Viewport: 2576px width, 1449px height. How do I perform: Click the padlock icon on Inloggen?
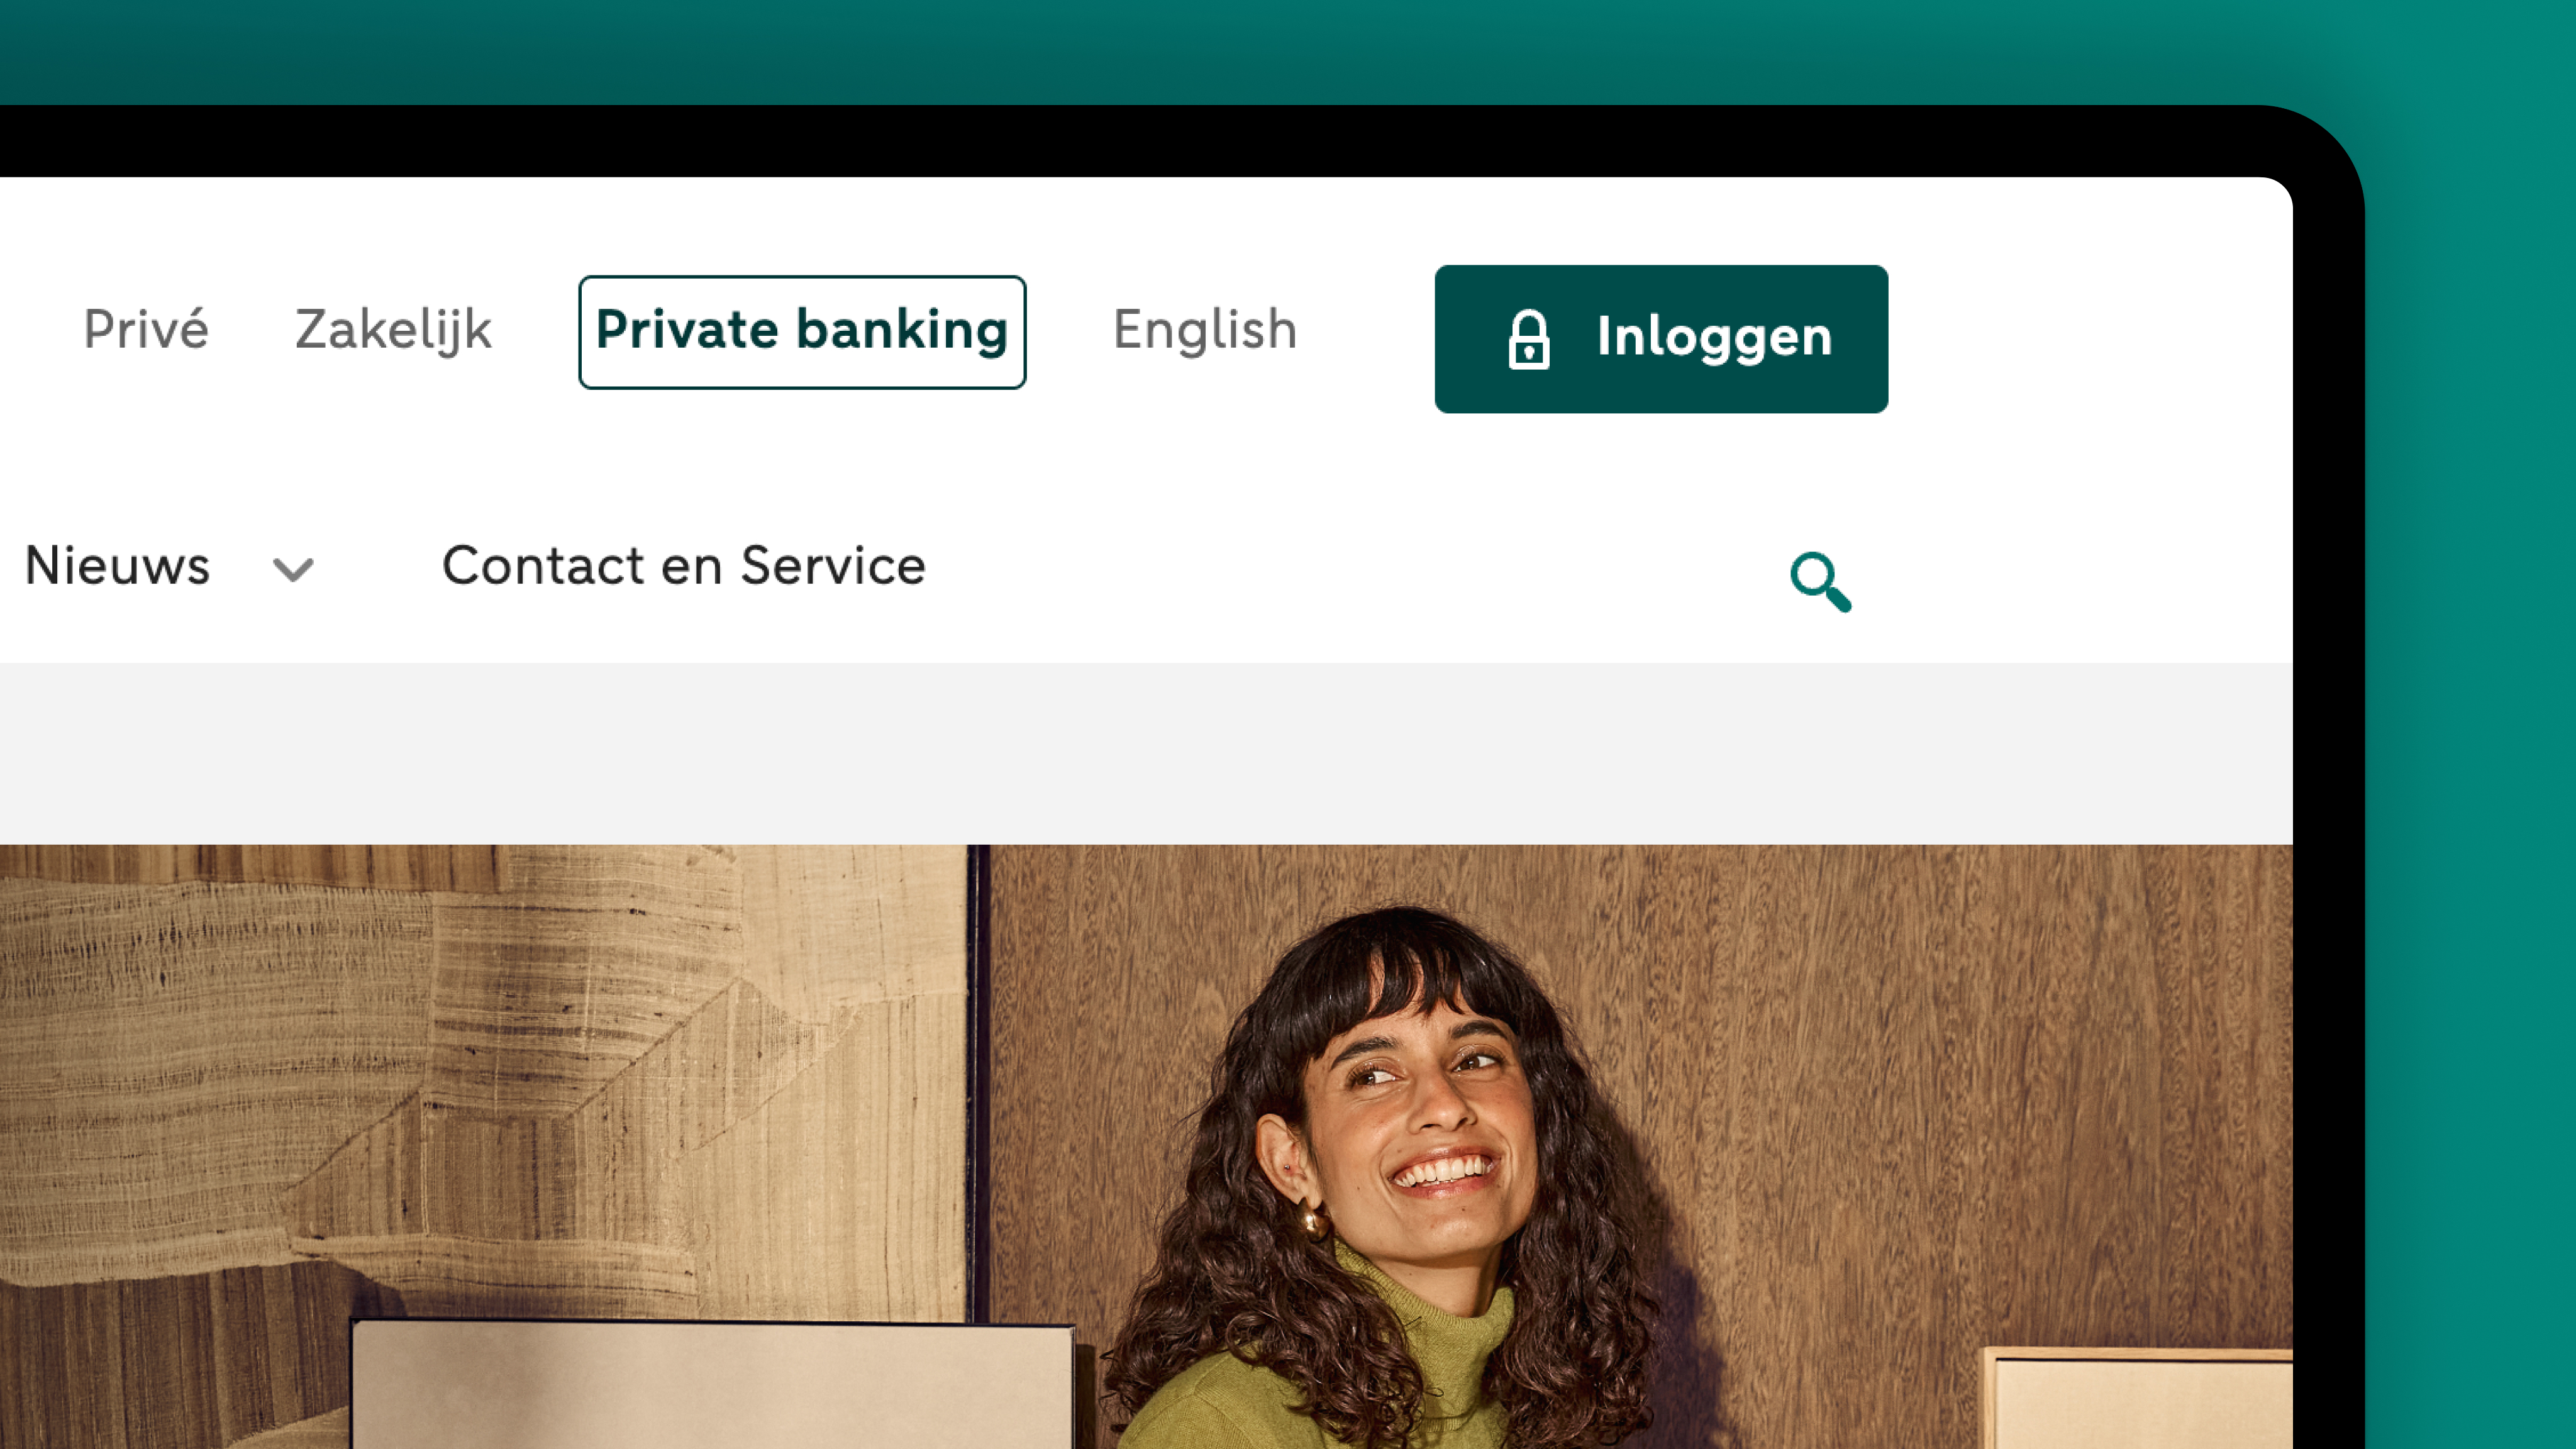(1528, 340)
